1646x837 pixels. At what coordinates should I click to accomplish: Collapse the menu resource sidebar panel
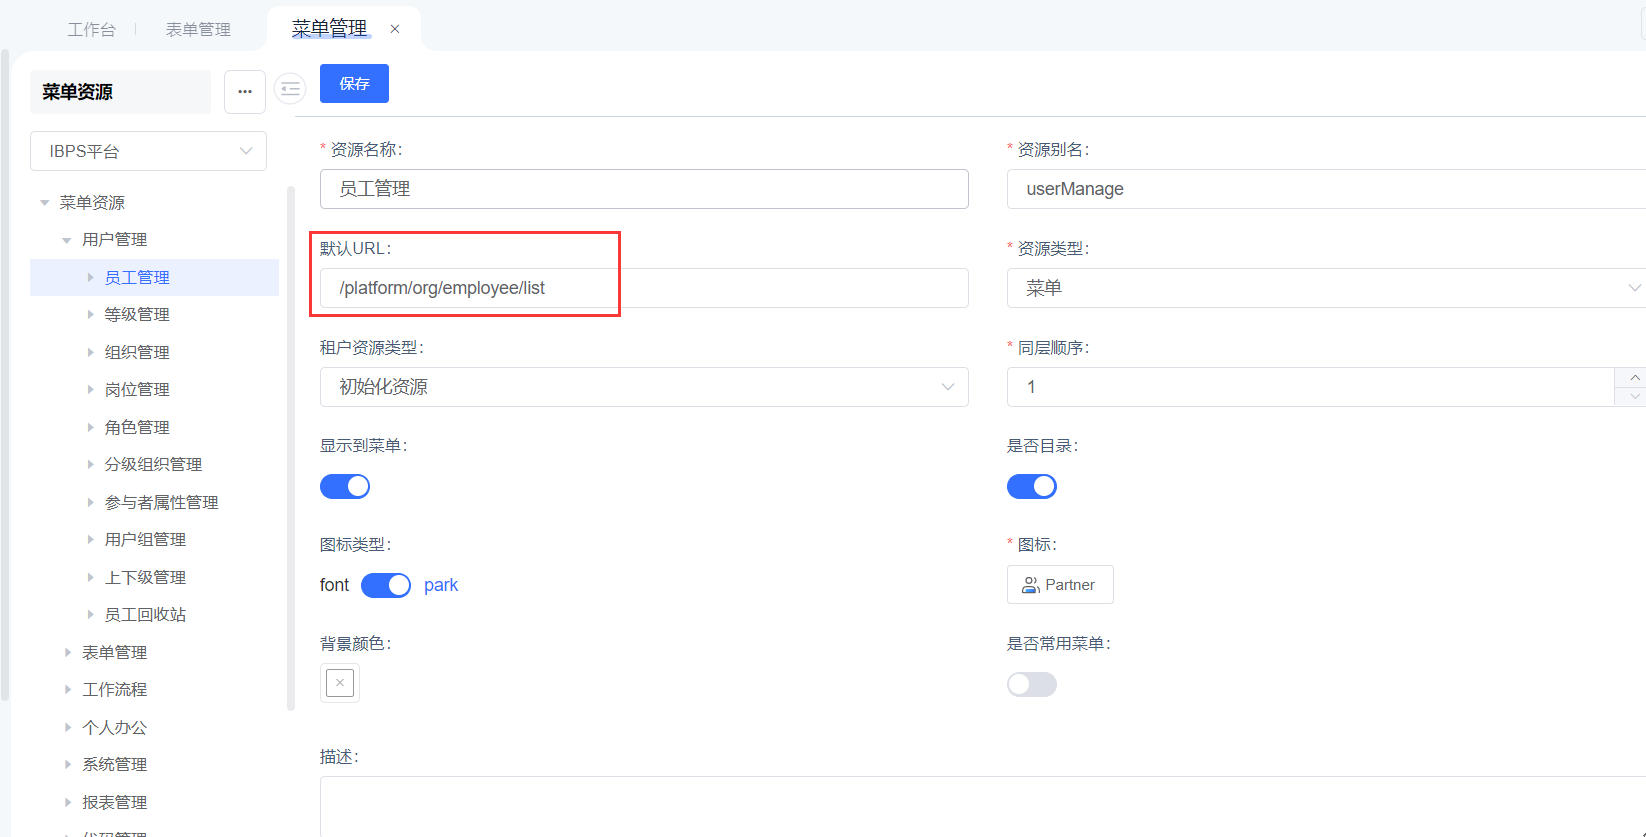290,90
